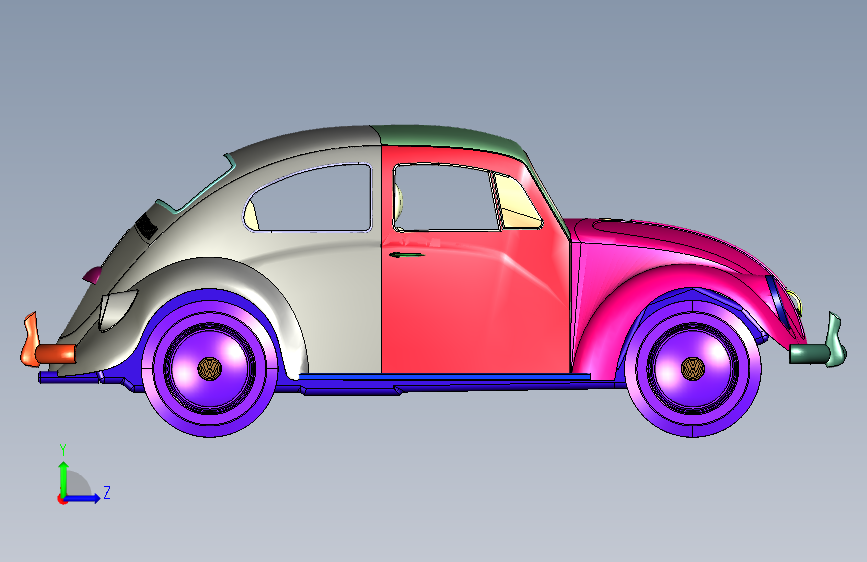Click the blue Z axis arrow of the triad
Viewport: 867px width, 562px height.
tap(83, 498)
